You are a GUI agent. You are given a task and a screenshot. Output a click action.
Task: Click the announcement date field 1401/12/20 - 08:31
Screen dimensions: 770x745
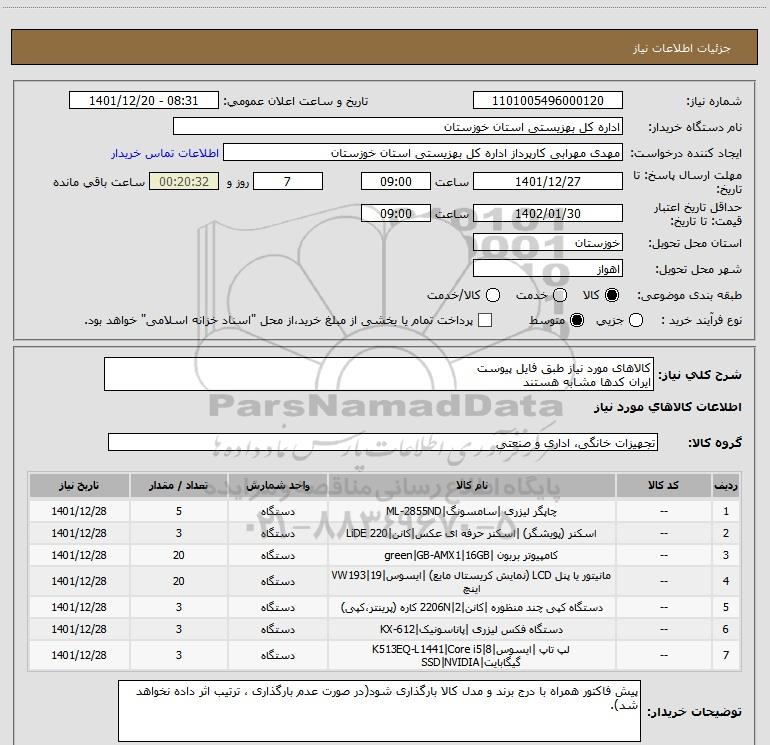[x=144, y=101]
